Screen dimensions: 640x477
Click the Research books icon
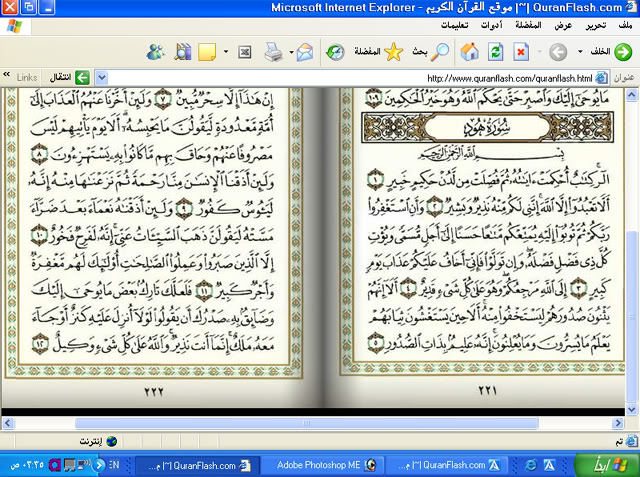click(183, 52)
